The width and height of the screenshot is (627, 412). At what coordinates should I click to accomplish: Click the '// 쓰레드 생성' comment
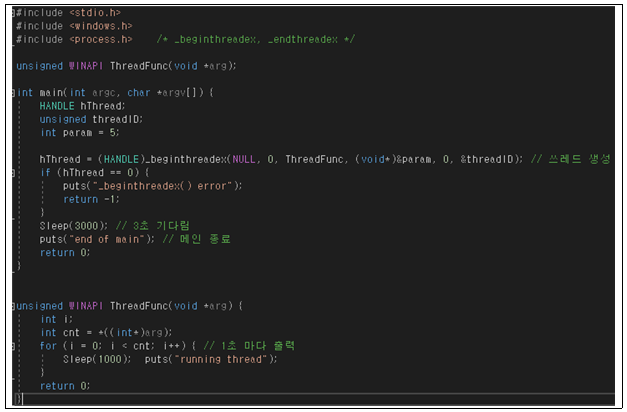pos(571,159)
